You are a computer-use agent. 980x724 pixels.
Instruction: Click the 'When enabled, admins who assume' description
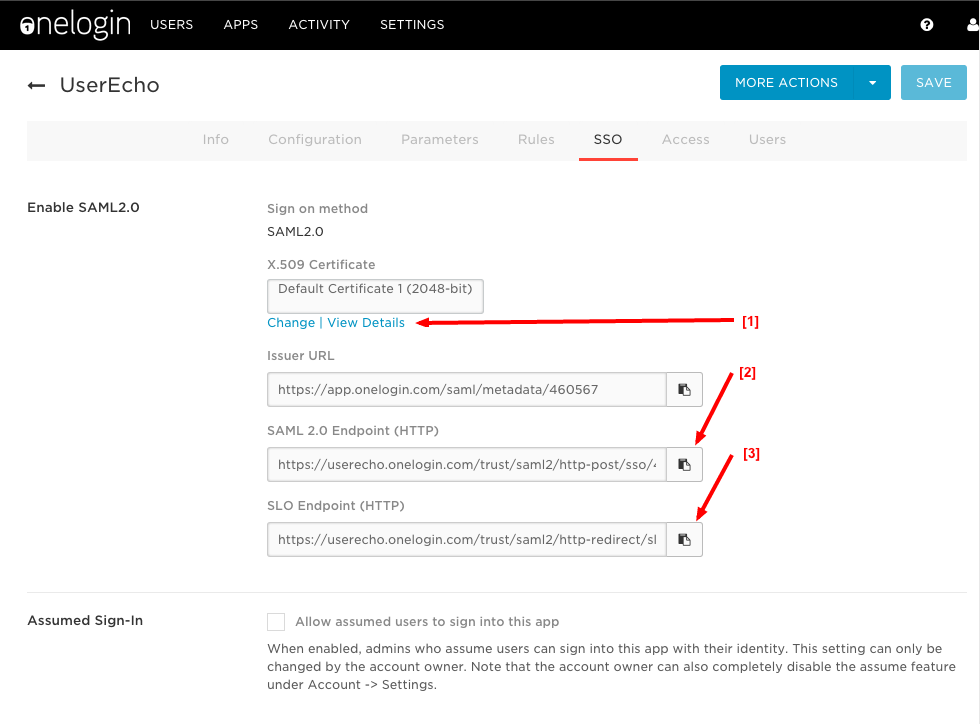tap(611, 666)
